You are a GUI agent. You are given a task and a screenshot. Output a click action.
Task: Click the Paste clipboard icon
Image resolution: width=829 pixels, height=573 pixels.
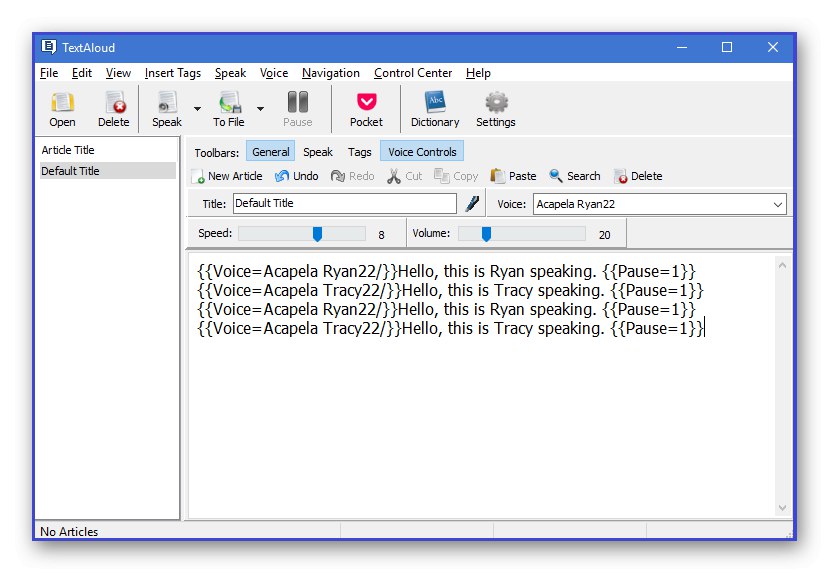[x=497, y=176]
